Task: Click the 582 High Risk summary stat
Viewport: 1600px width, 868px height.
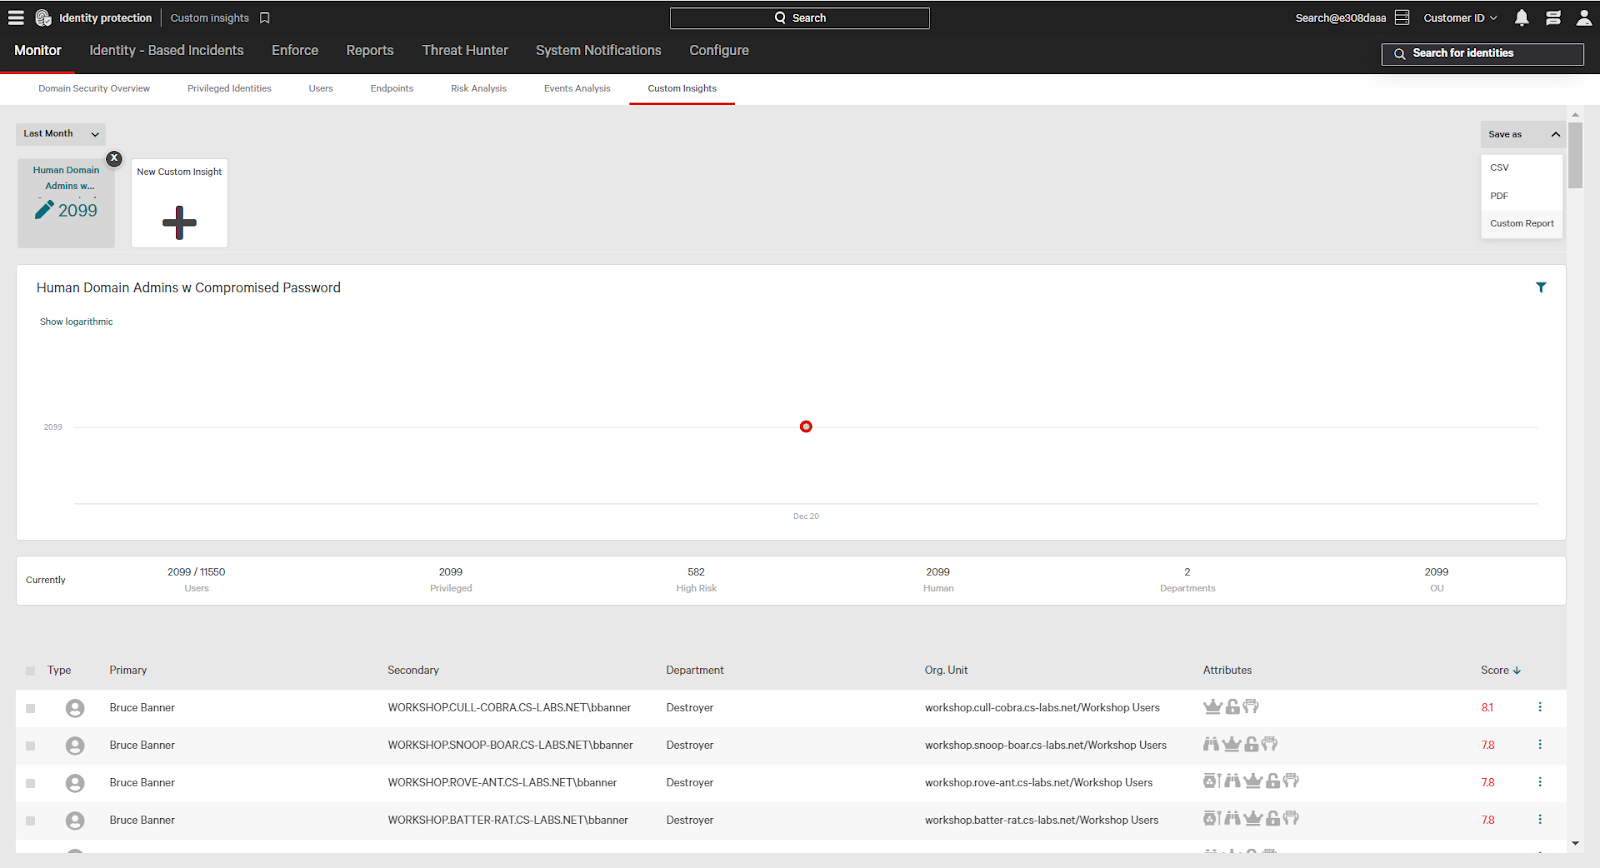Action: click(x=696, y=580)
